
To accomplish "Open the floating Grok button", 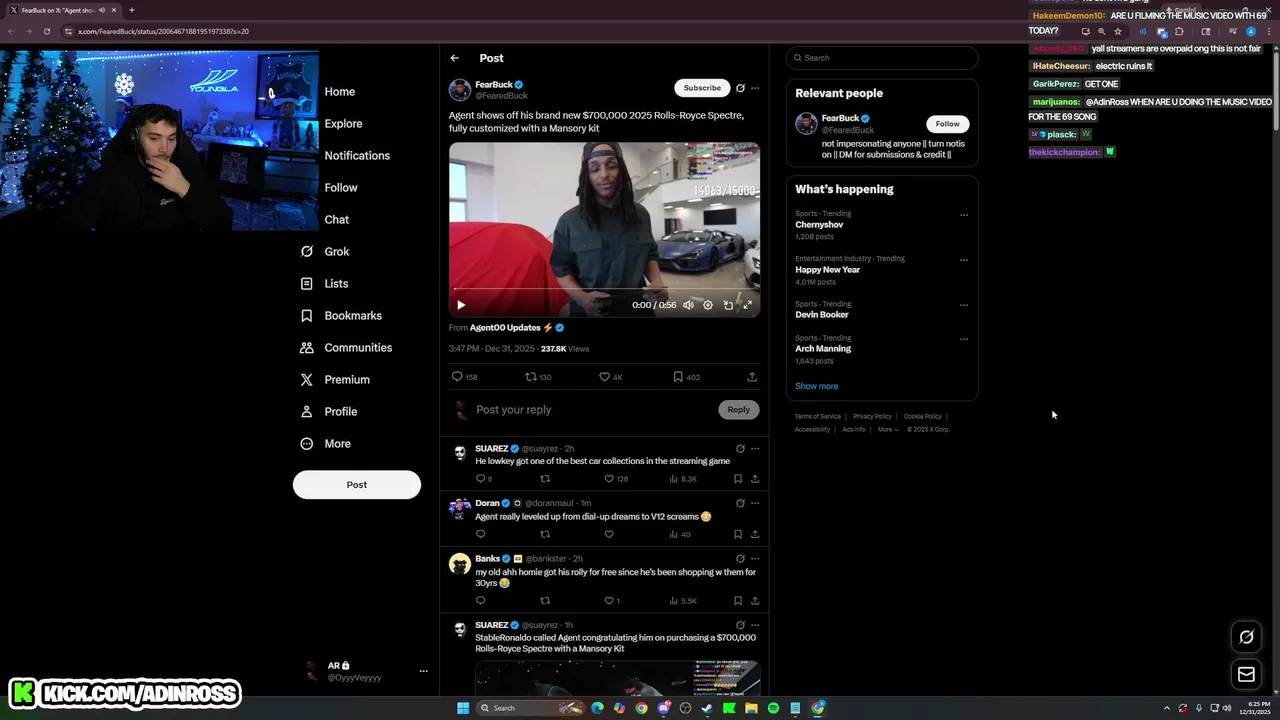I will [1246, 637].
